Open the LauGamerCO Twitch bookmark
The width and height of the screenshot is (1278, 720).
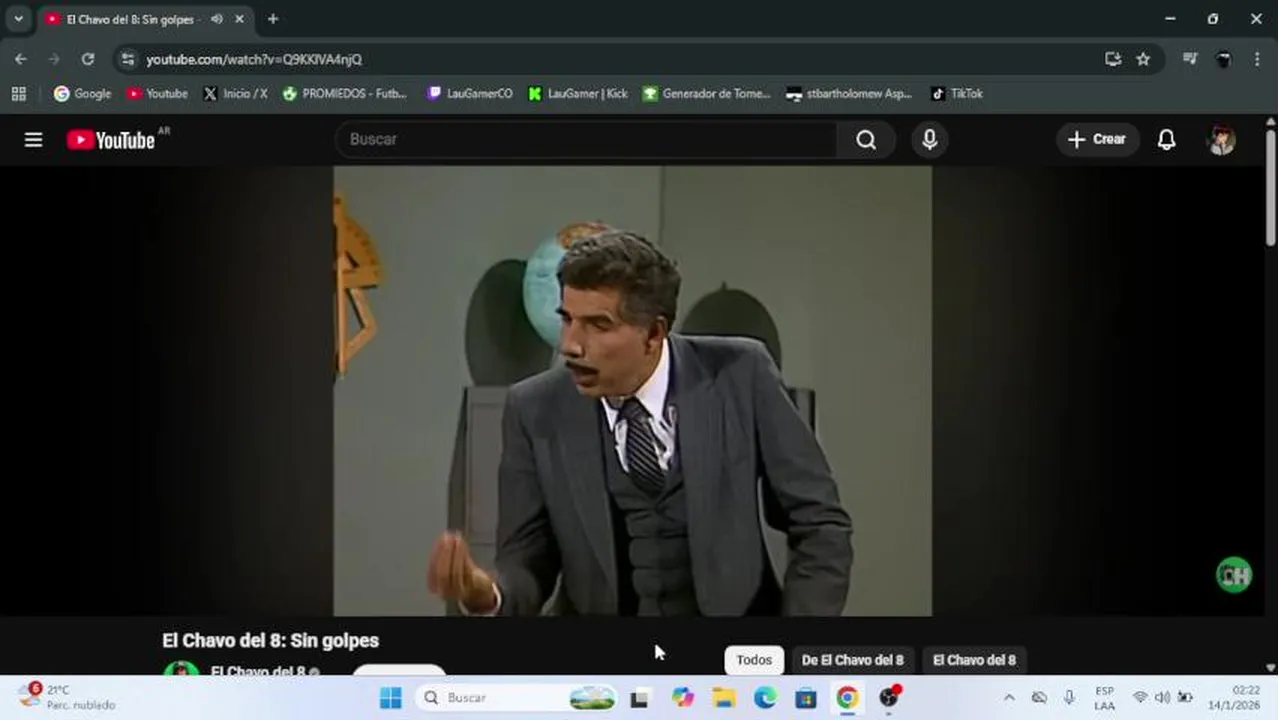[470, 93]
